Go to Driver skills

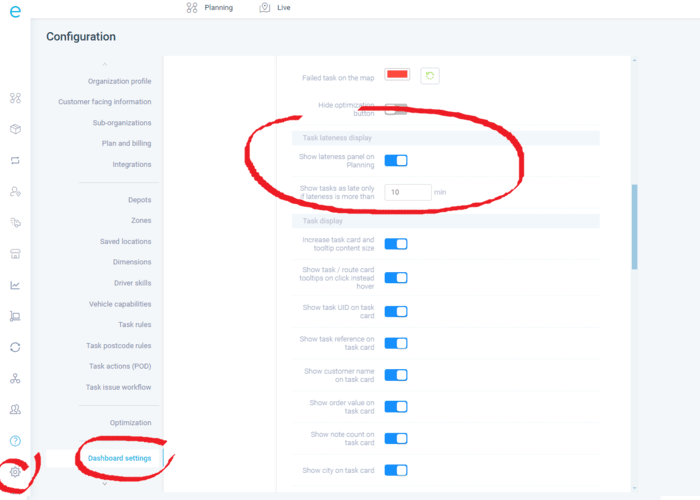133,283
